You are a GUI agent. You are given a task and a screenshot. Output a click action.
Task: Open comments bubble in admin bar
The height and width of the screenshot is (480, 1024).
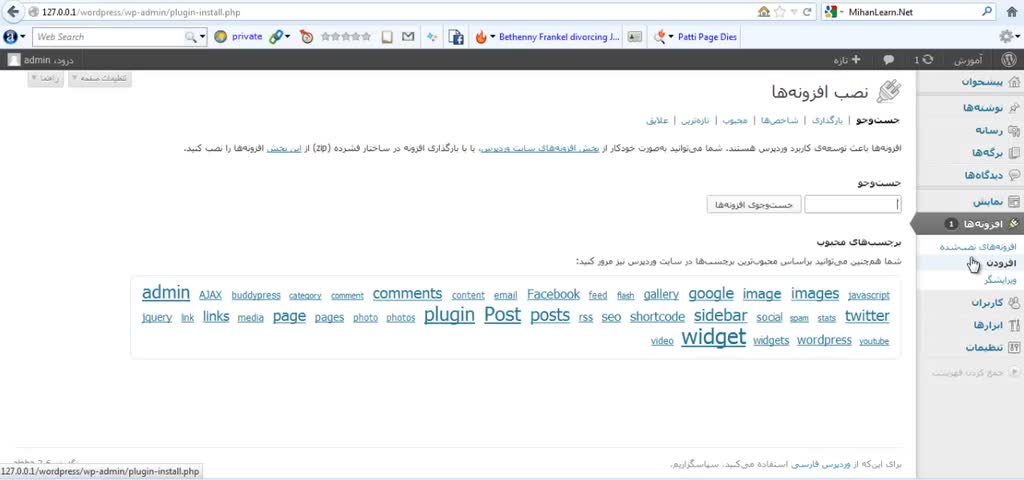[x=888, y=59]
